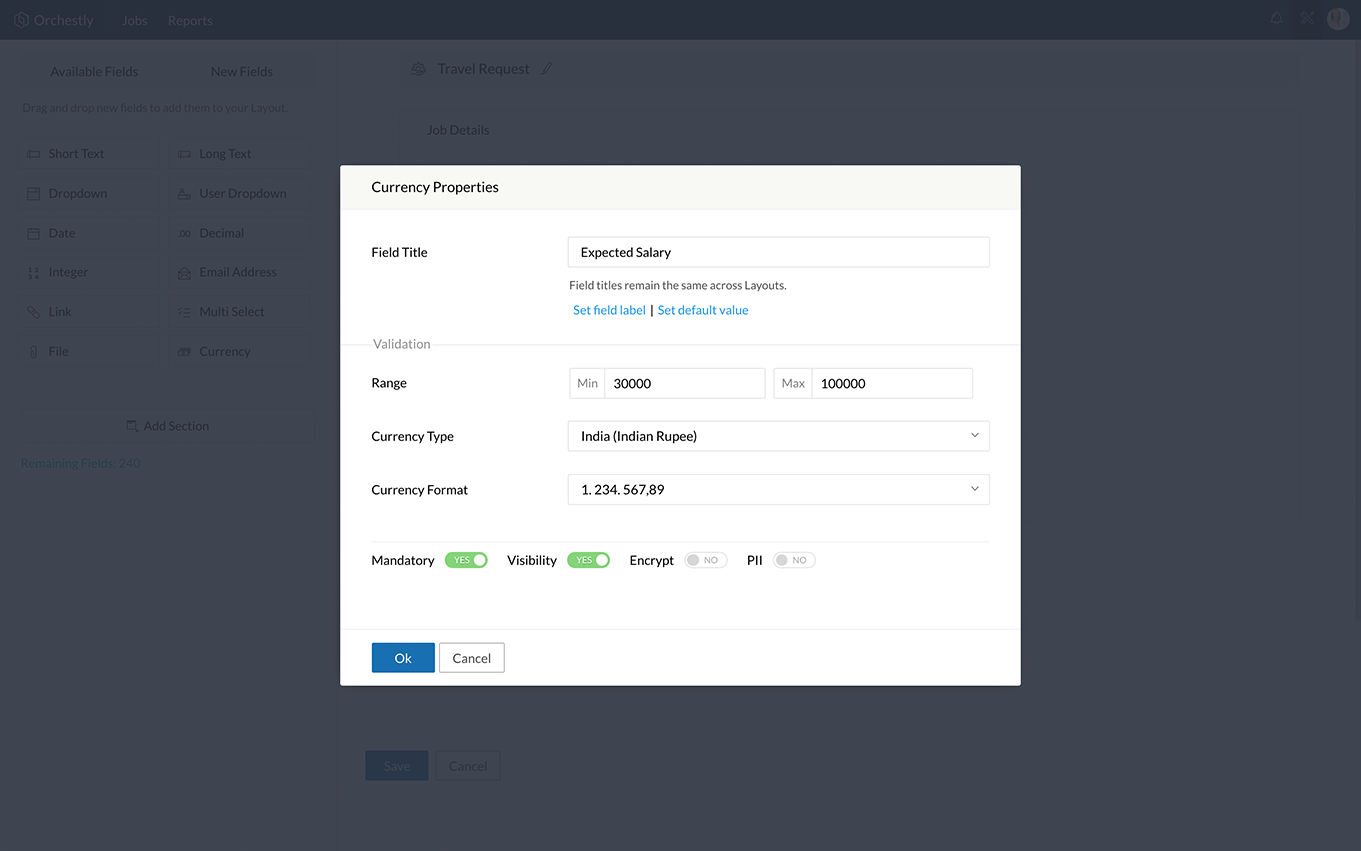
Task: Click the Travel Request layout icon
Action: [419, 69]
